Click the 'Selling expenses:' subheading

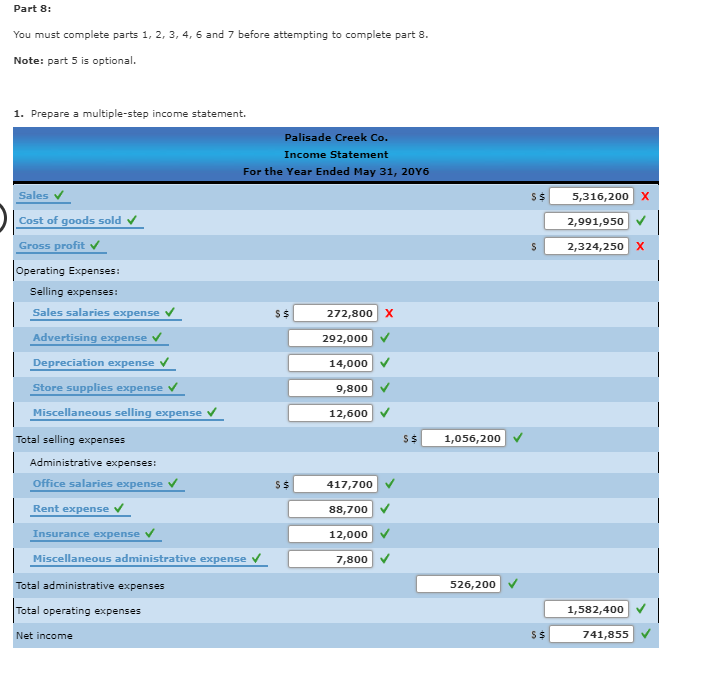tap(74, 292)
